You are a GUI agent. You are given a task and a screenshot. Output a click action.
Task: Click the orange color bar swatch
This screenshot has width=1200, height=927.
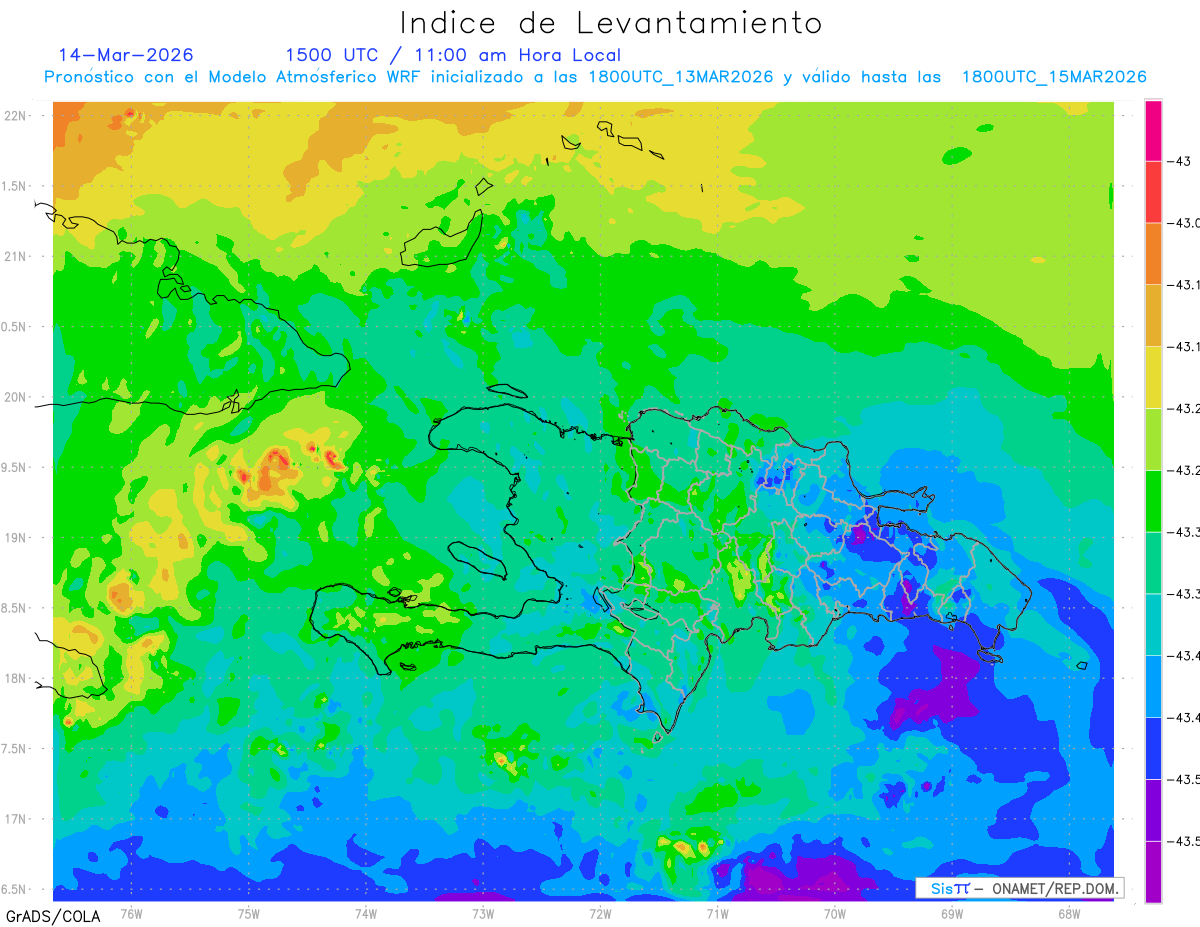tap(1153, 253)
